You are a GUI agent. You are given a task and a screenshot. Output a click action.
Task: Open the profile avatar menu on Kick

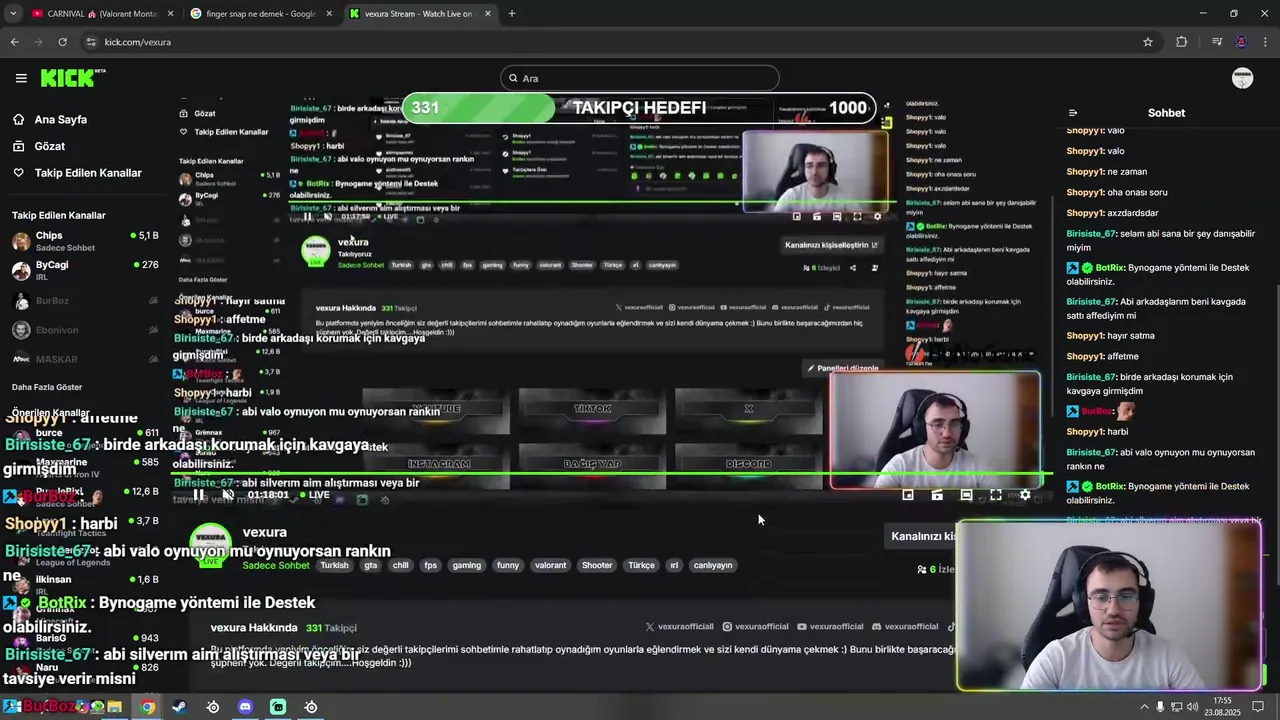pyautogui.click(x=1242, y=78)
